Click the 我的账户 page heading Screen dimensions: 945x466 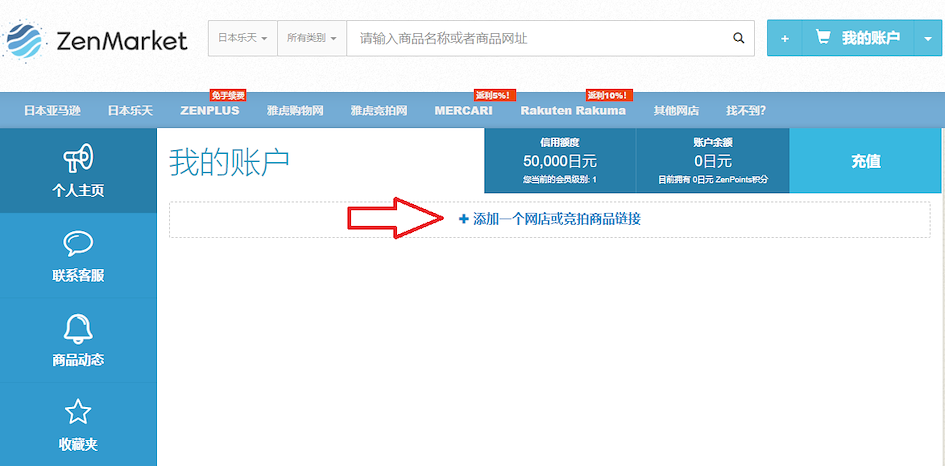coord(229,162)
